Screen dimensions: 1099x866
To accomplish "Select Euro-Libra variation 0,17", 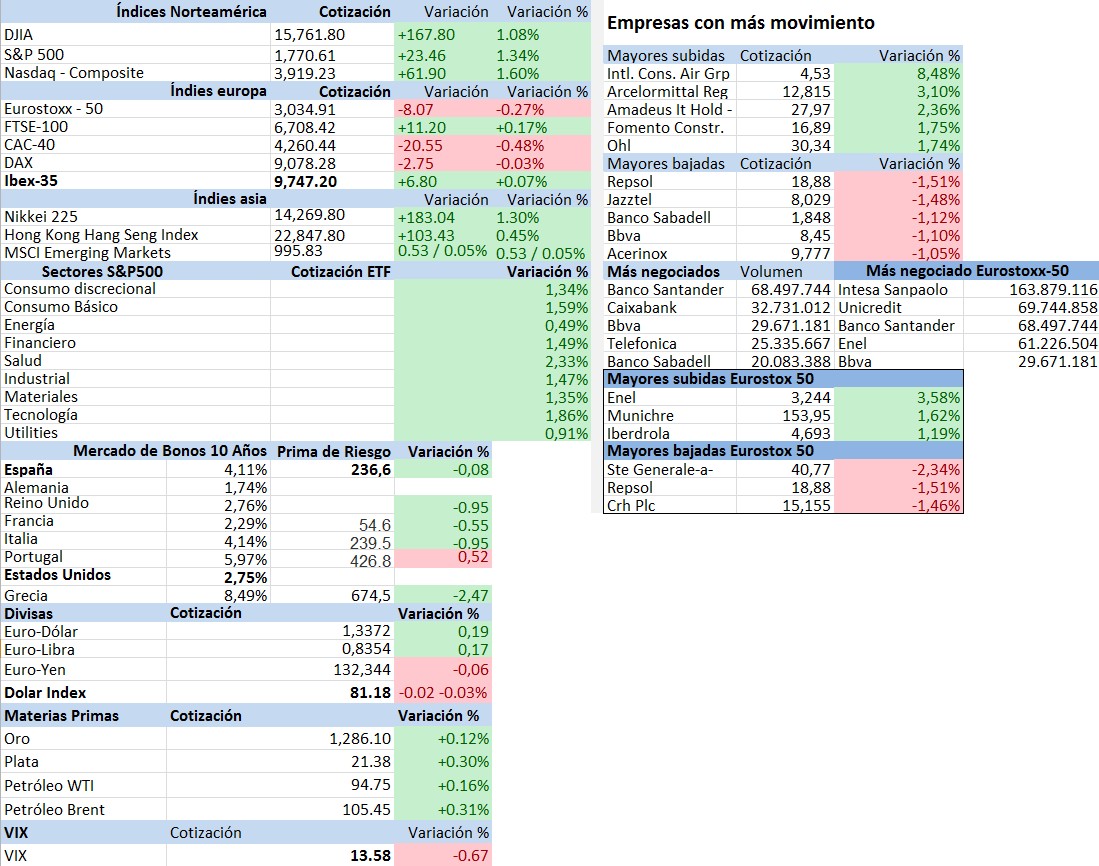I will coord(473,650).
